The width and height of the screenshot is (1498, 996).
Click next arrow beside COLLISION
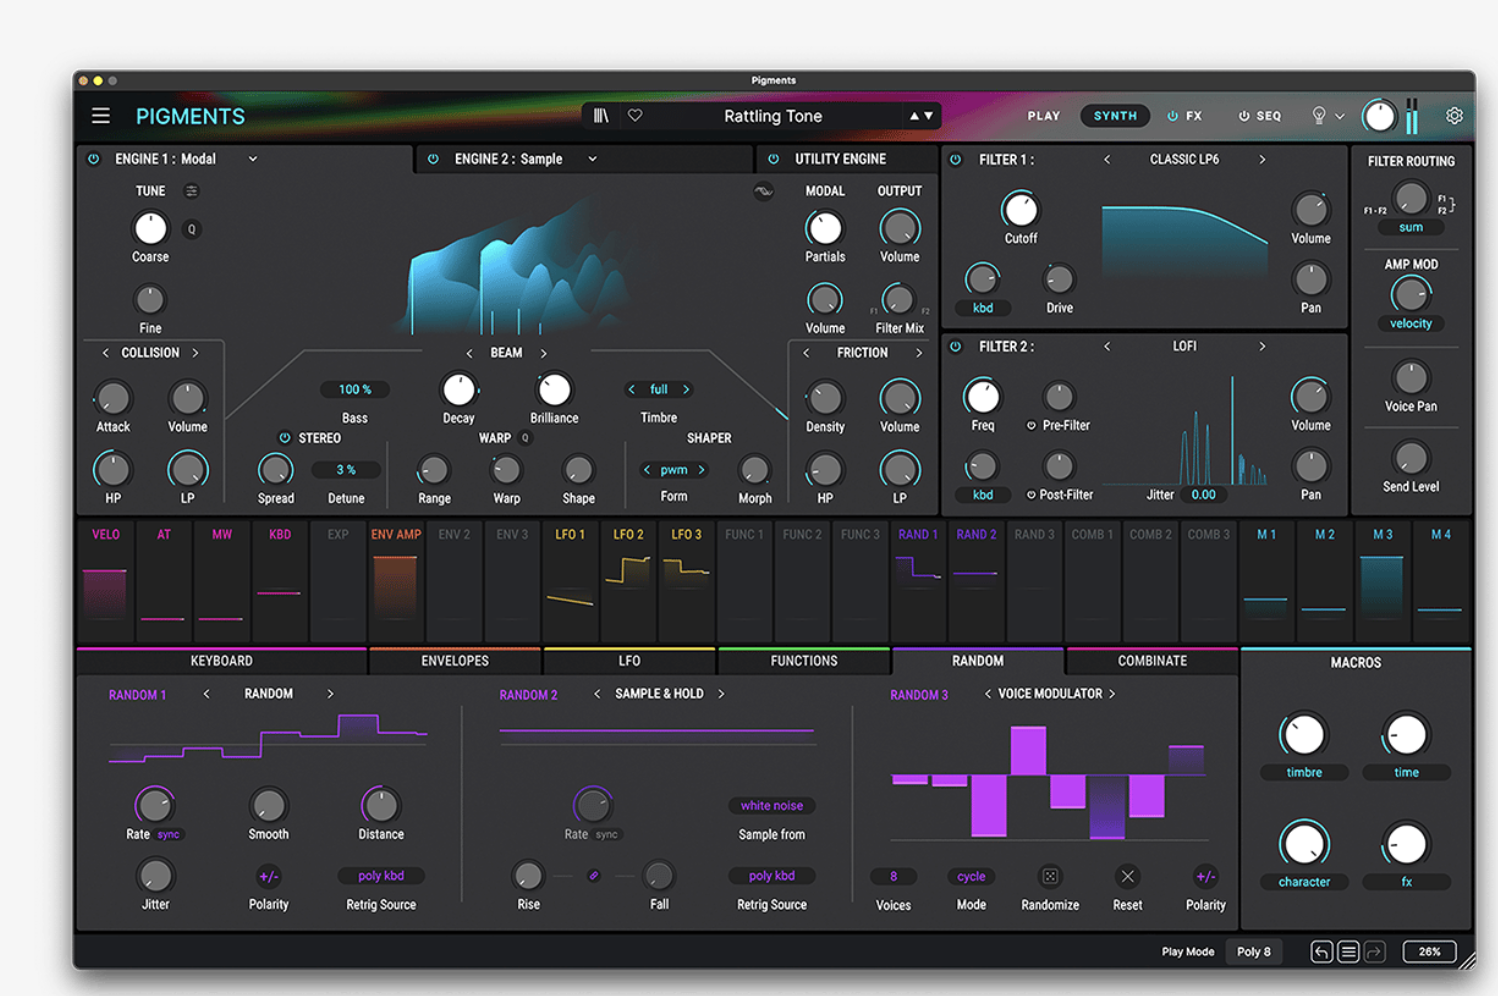coord(195,353)
